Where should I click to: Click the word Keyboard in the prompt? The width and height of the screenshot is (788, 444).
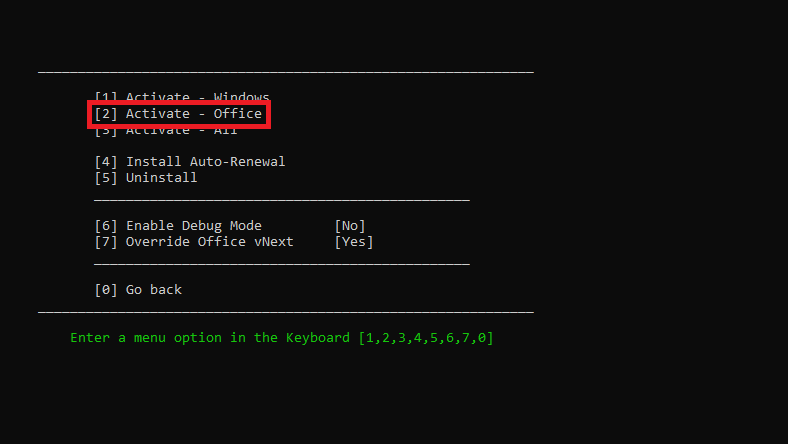(318, 338)
